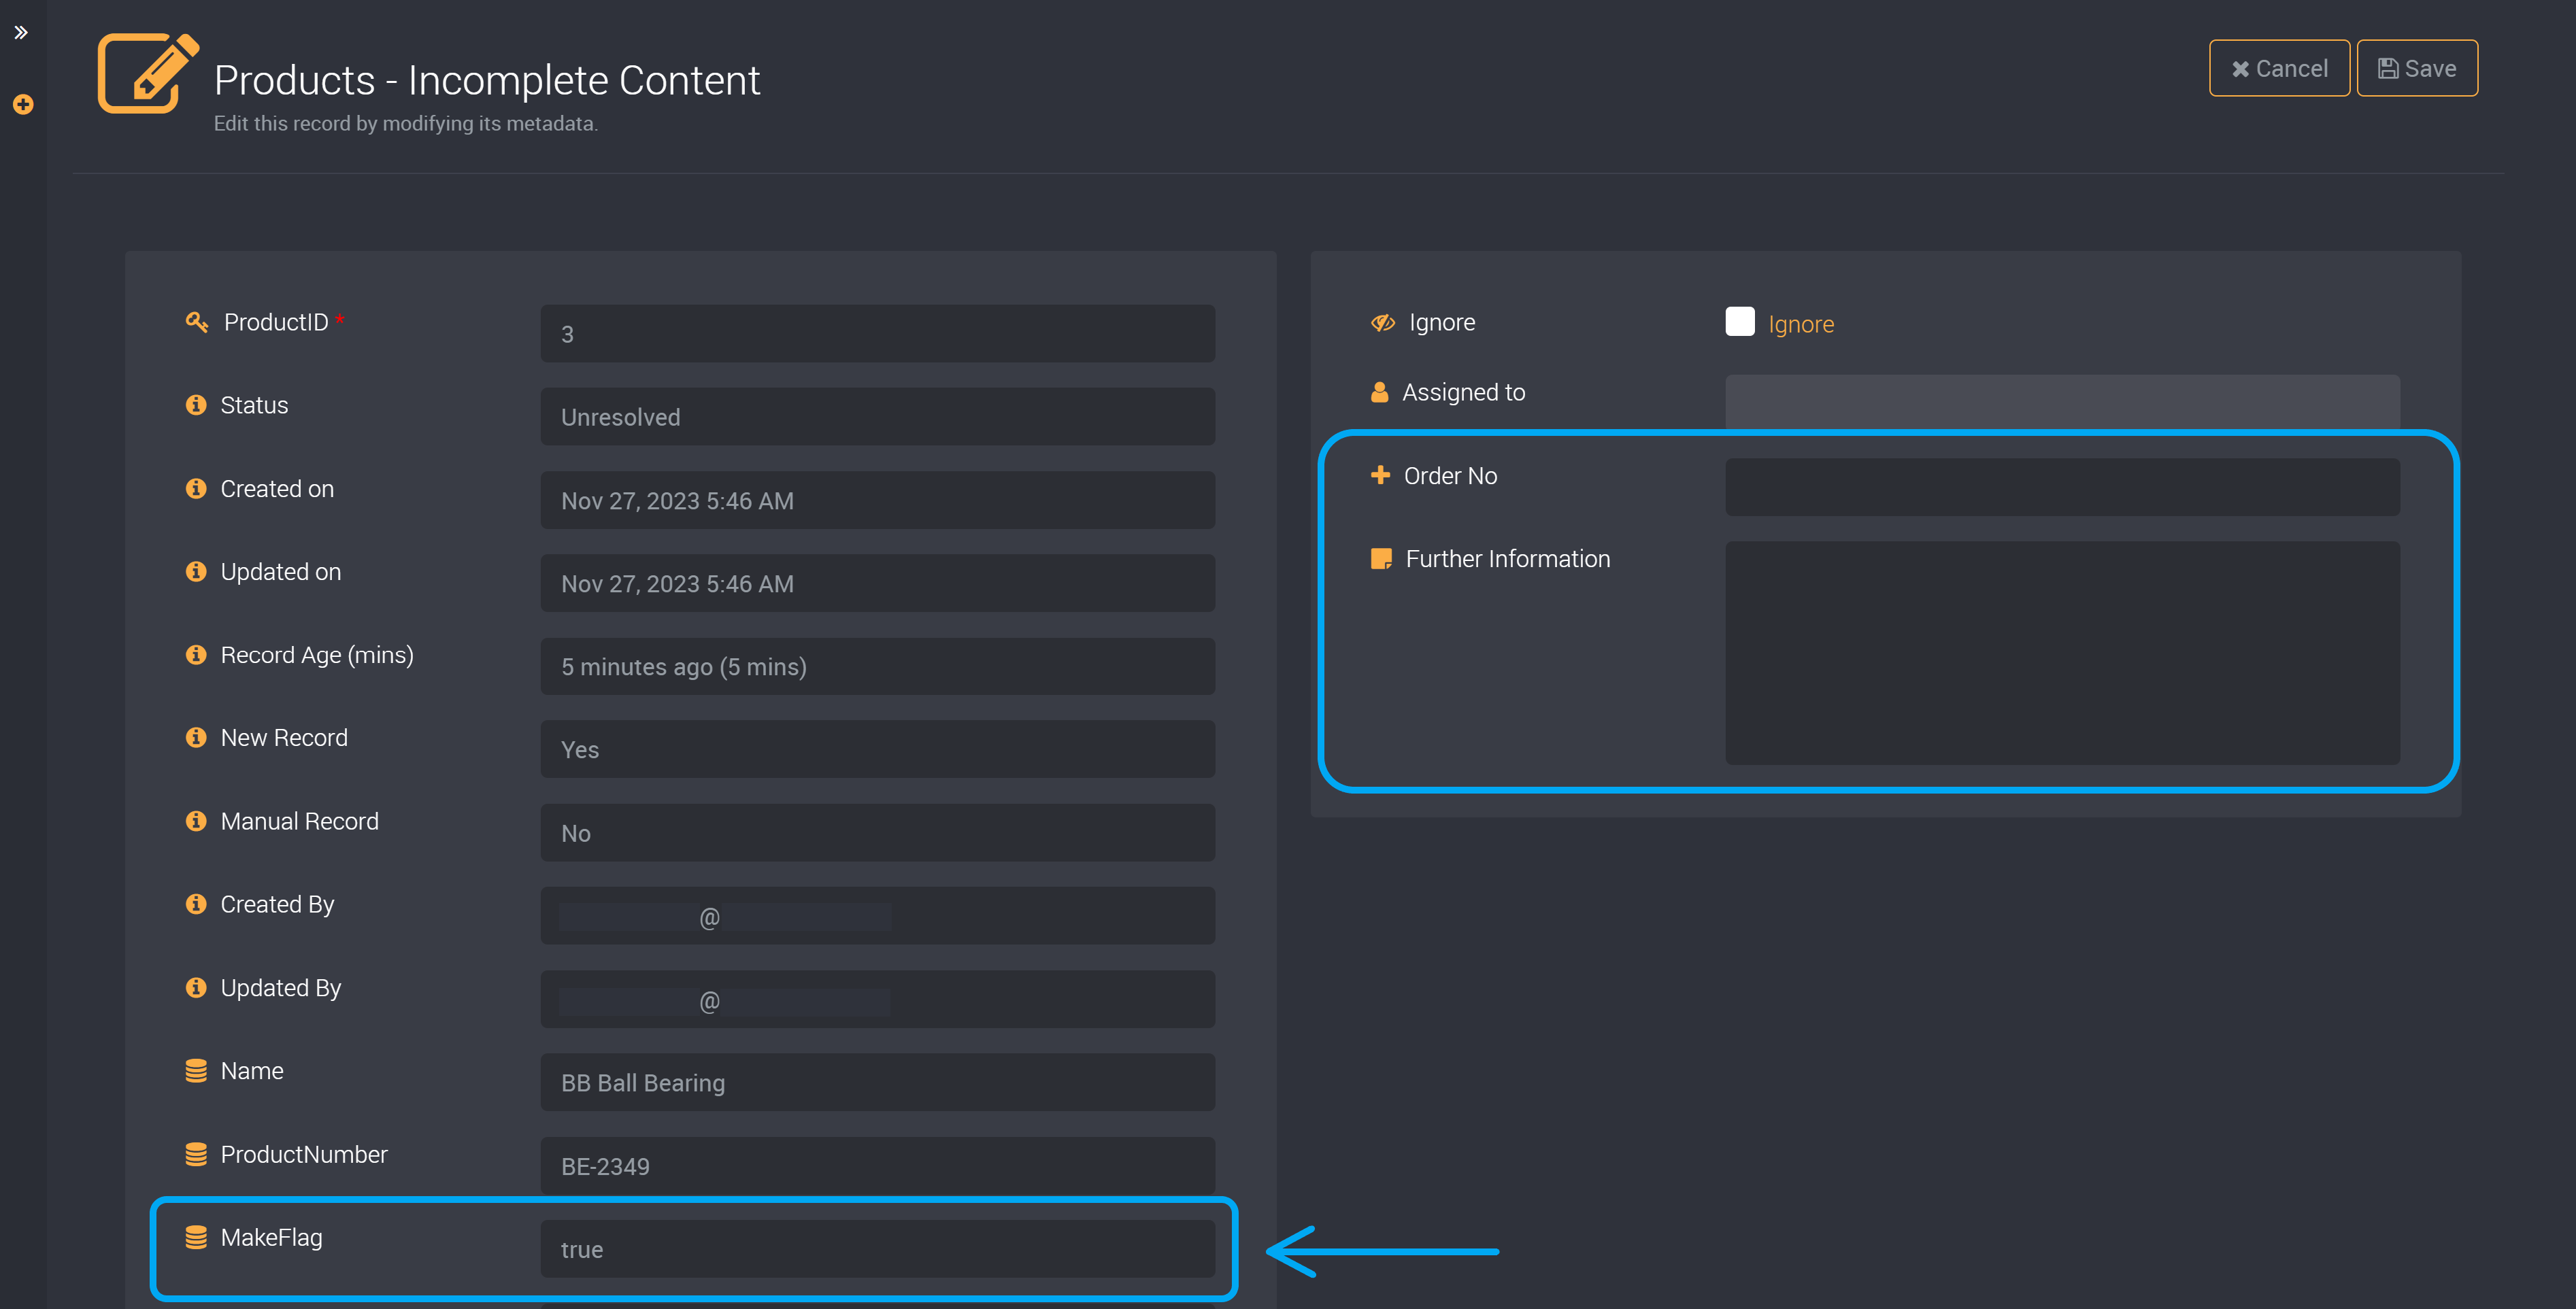This screenshot has width=2576, height=1309.
Task: Click the 'Edit this record' subtitle text
Action: [405, 123]
